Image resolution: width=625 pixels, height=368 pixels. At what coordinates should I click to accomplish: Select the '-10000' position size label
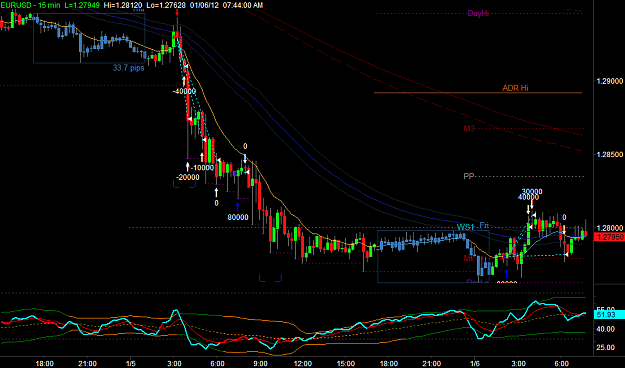coord(202,168)
